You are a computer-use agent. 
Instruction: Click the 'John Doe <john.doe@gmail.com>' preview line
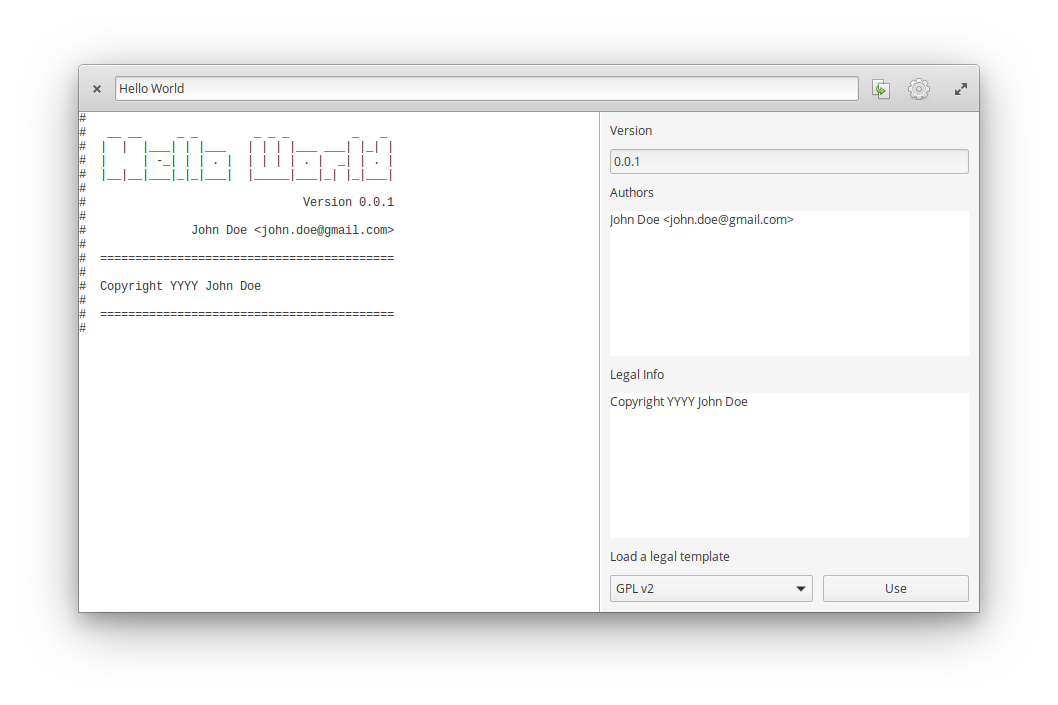click(x=292, y=230)
